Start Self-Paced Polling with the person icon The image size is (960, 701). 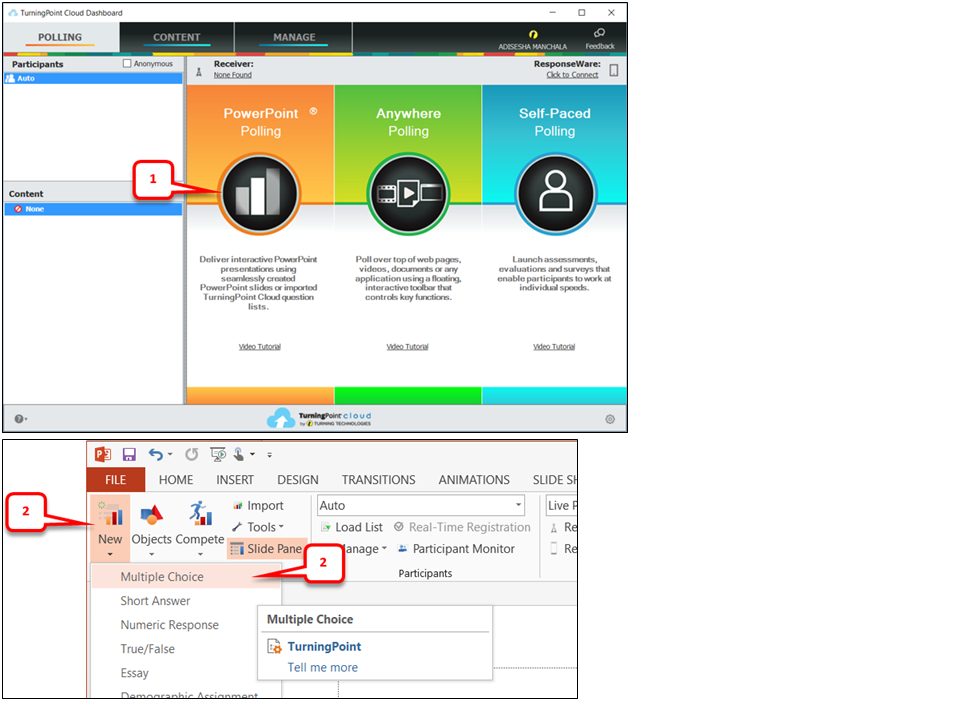[x=555, y=194]
